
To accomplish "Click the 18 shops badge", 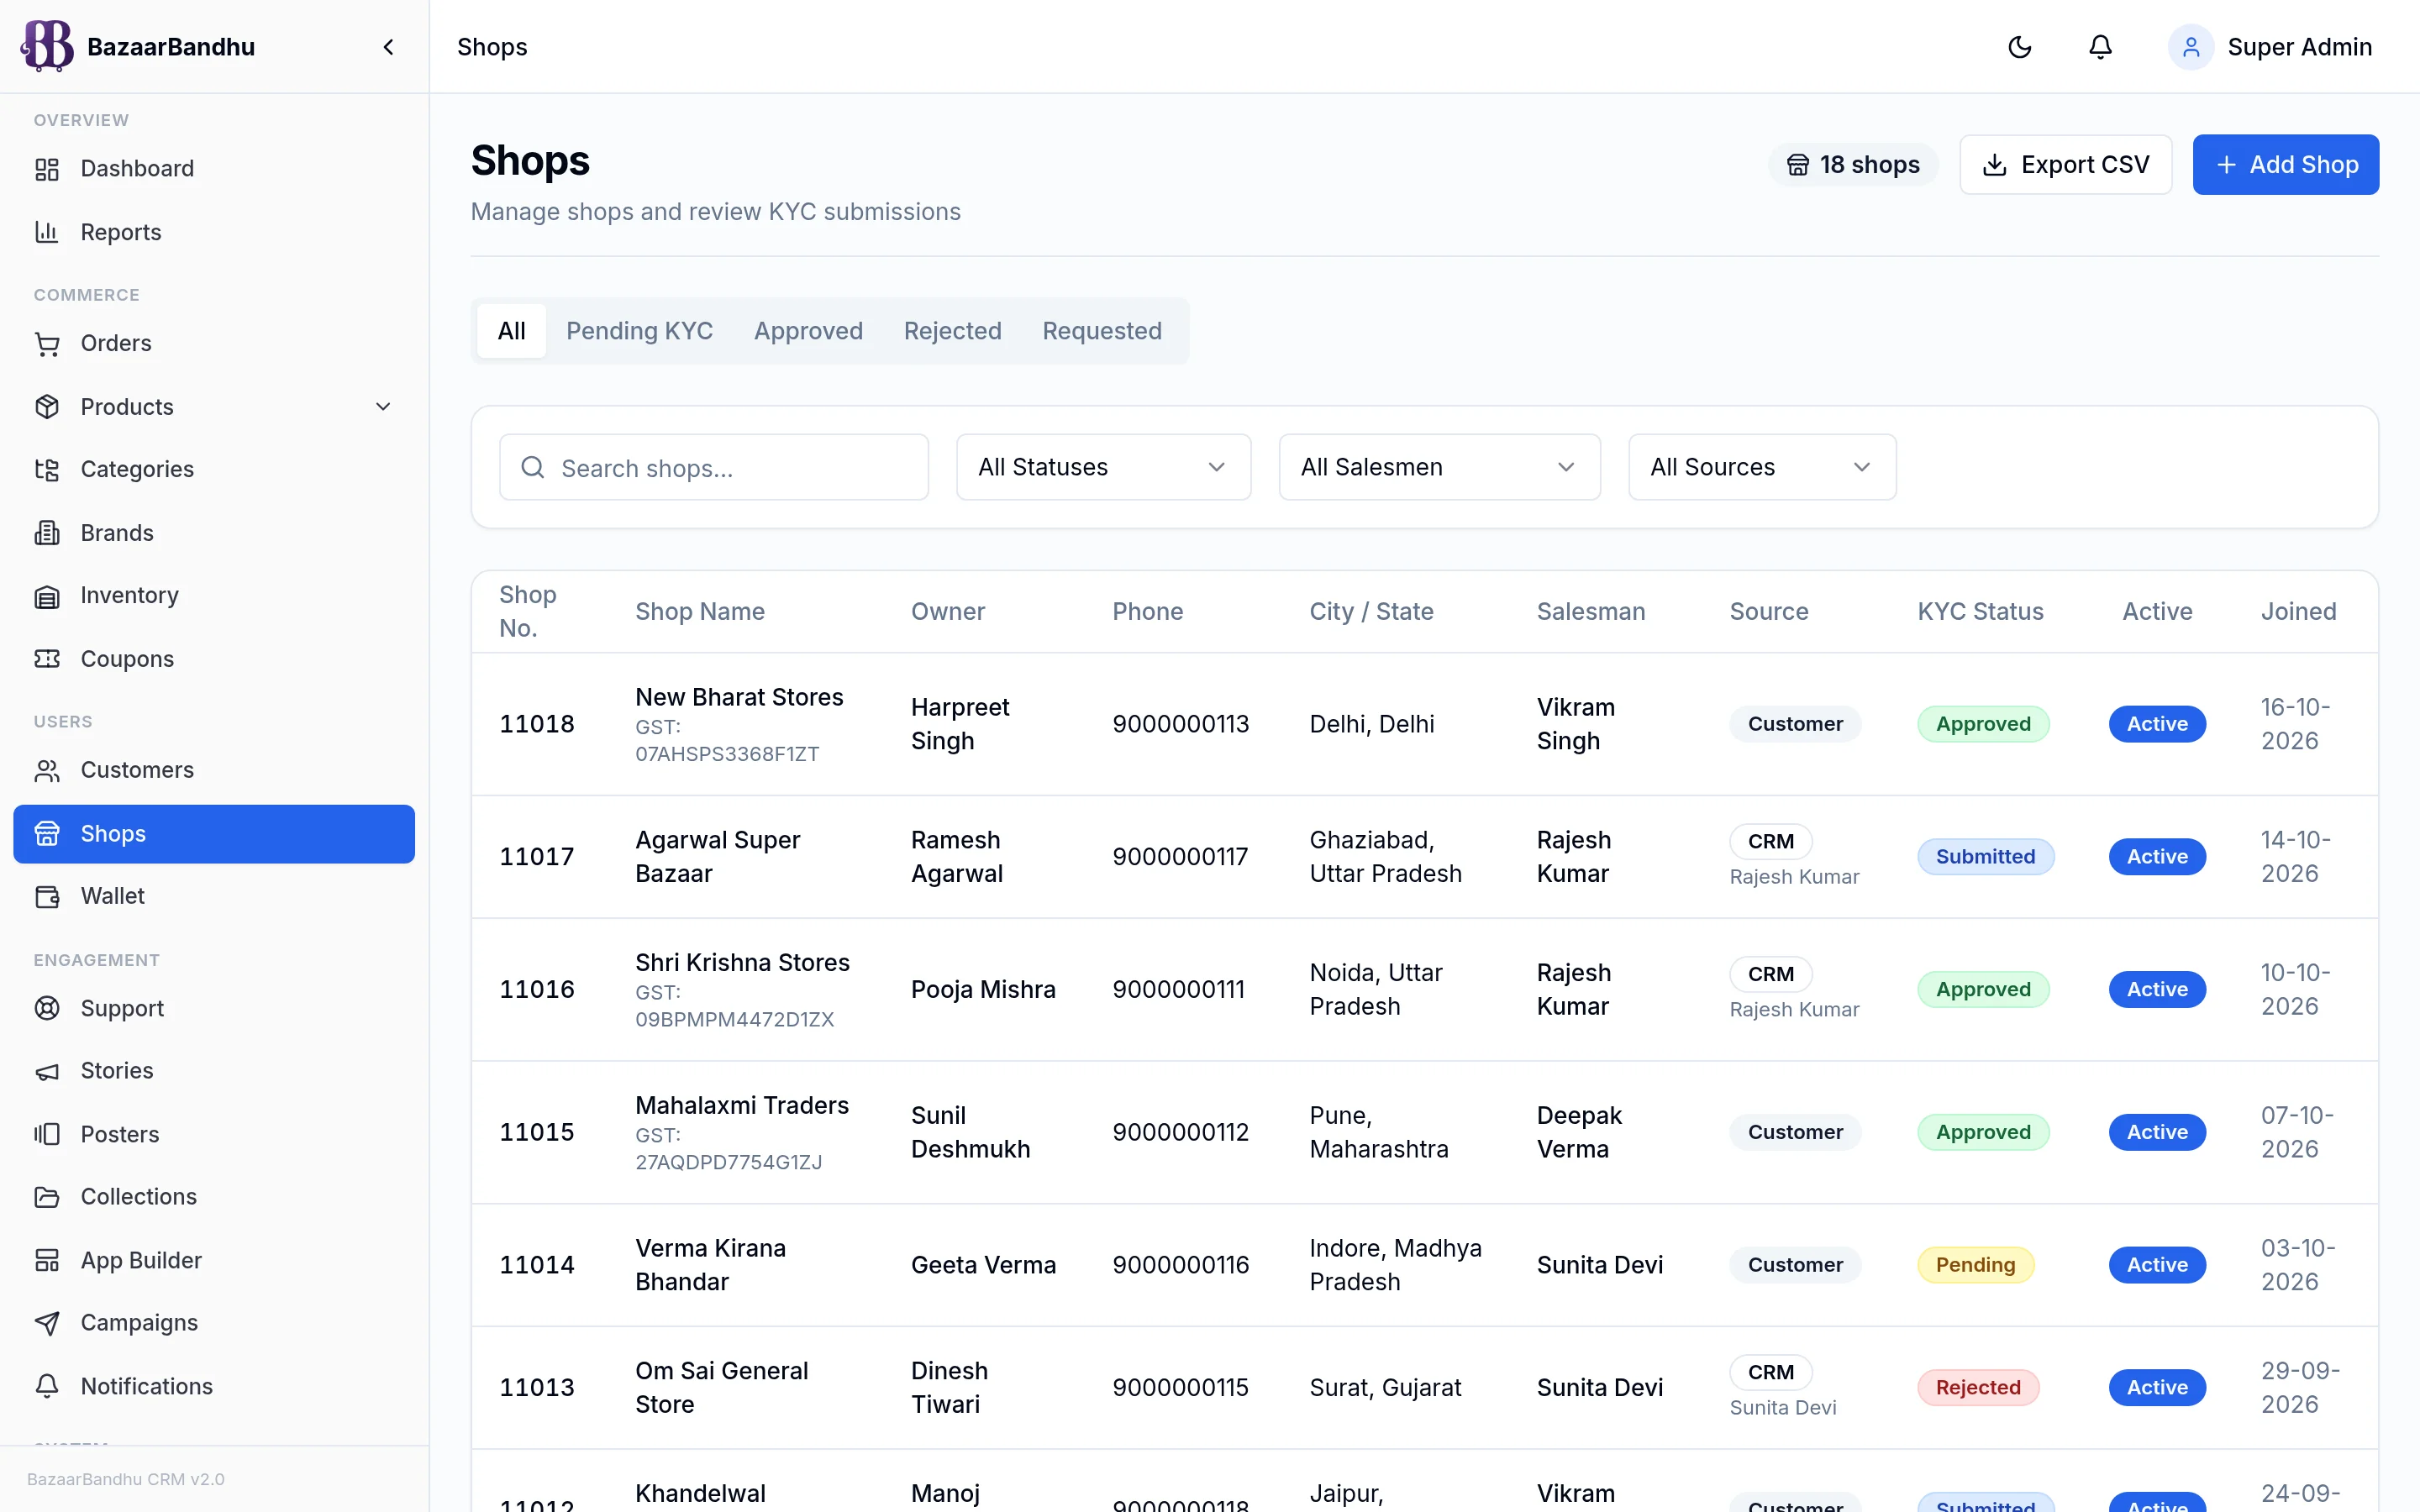I will tap(1853, 165).
